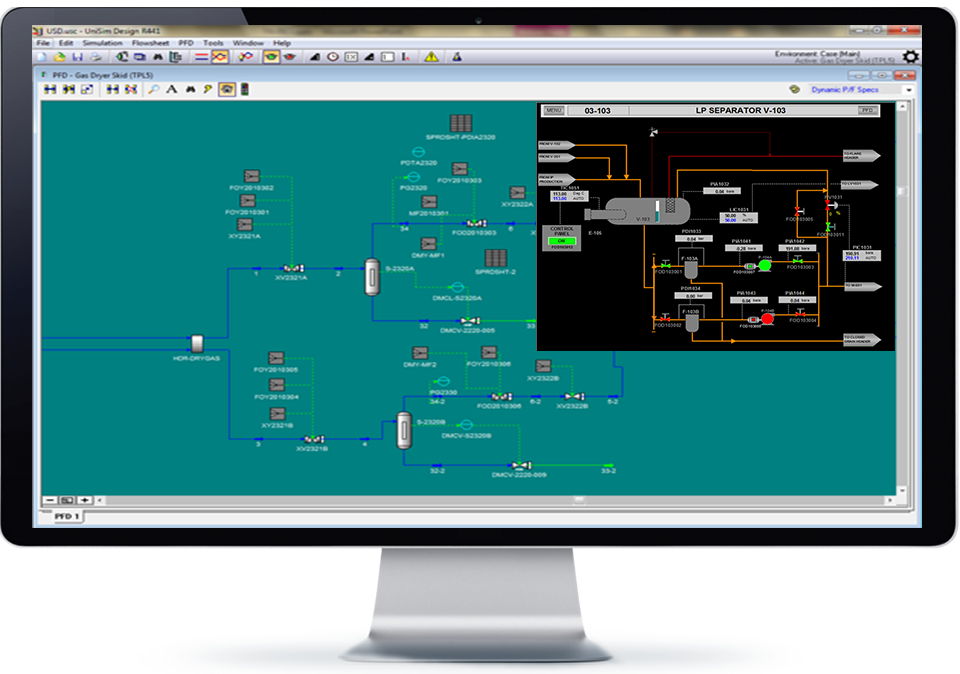
Task: Click the Save case floppy icon
Action: pyautogui.click(x=77, y=57)
